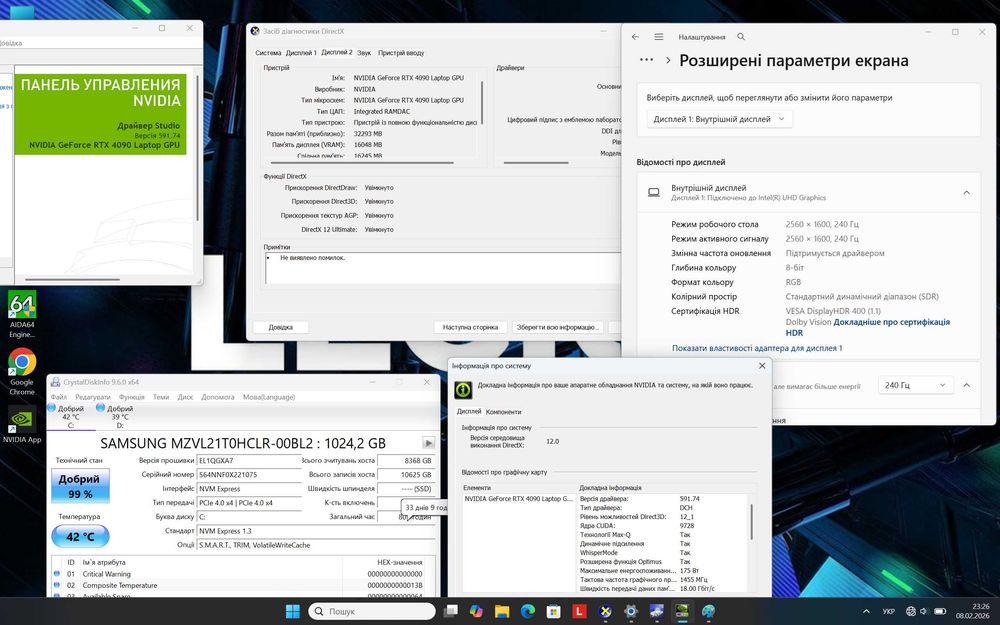1000x625 pixels.
Task: Open the Settings breadcrumb ellipsis
Action: click(x=646, y=60)
